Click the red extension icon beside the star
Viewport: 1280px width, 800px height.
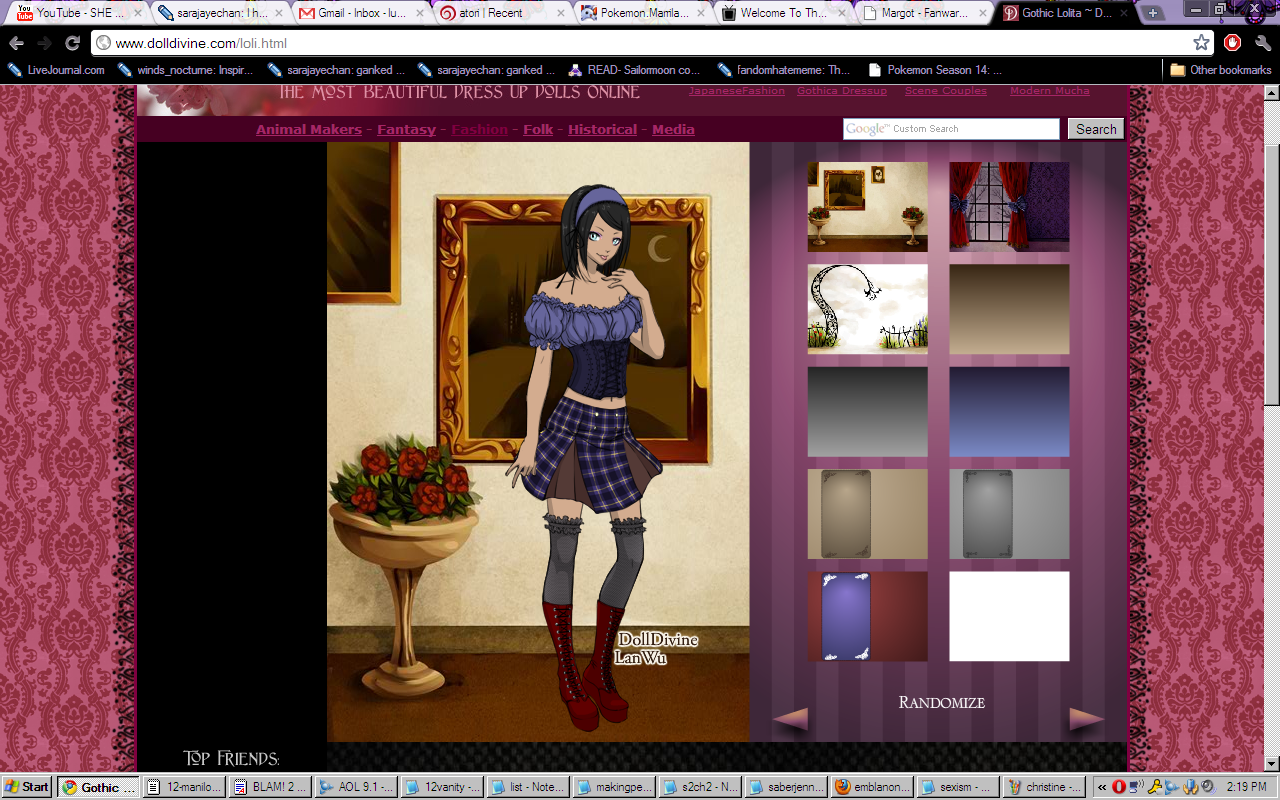coord(1233,43)
